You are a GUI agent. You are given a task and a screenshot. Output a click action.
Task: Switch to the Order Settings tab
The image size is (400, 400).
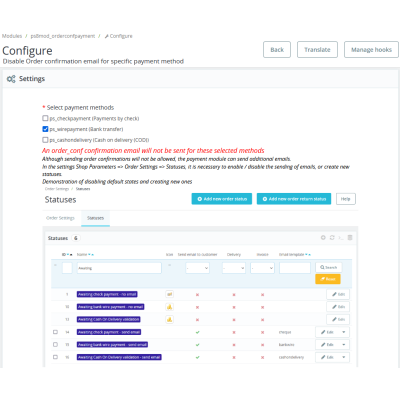point(60,218)
